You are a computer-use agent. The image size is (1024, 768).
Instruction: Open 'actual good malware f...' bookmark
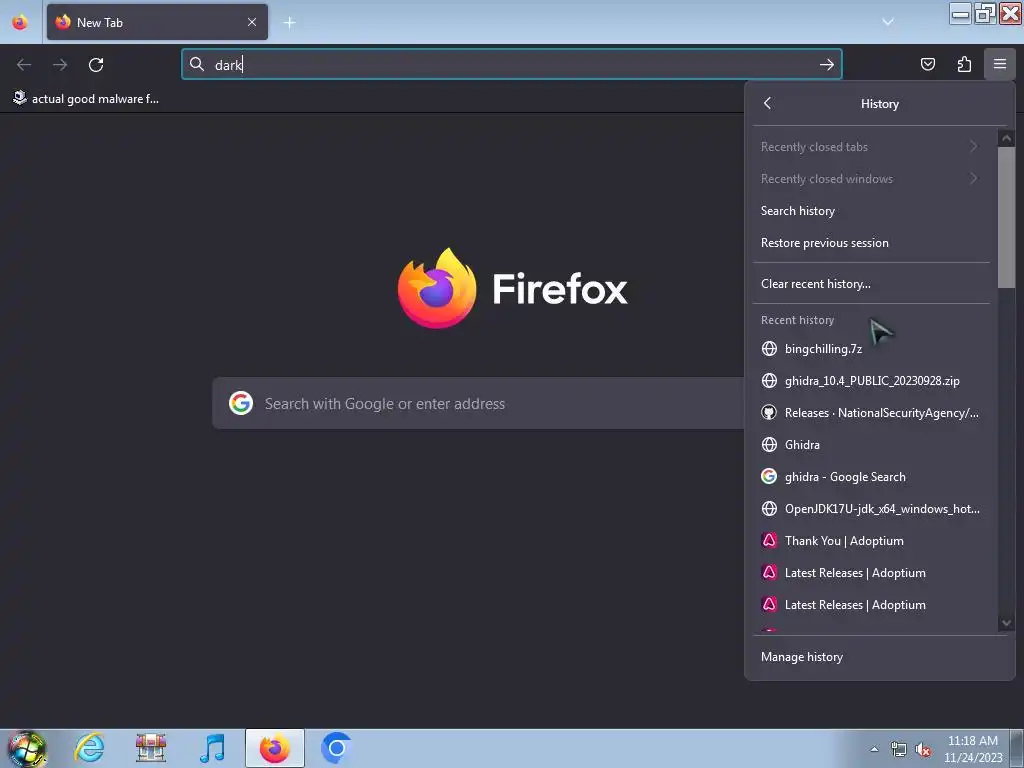tap(86, 99)
